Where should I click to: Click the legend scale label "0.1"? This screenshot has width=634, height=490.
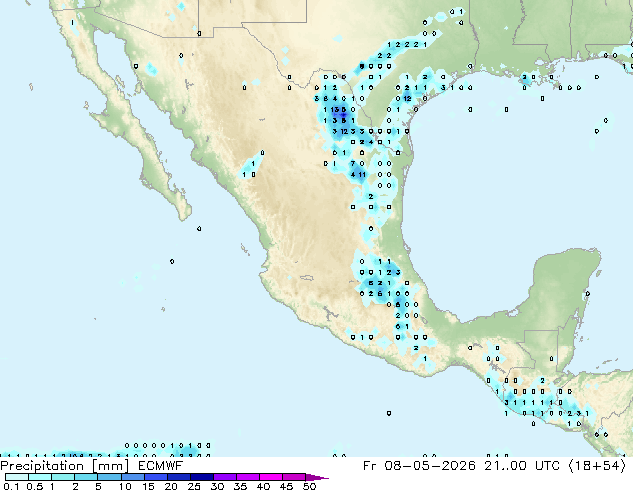tap(11, 486)
